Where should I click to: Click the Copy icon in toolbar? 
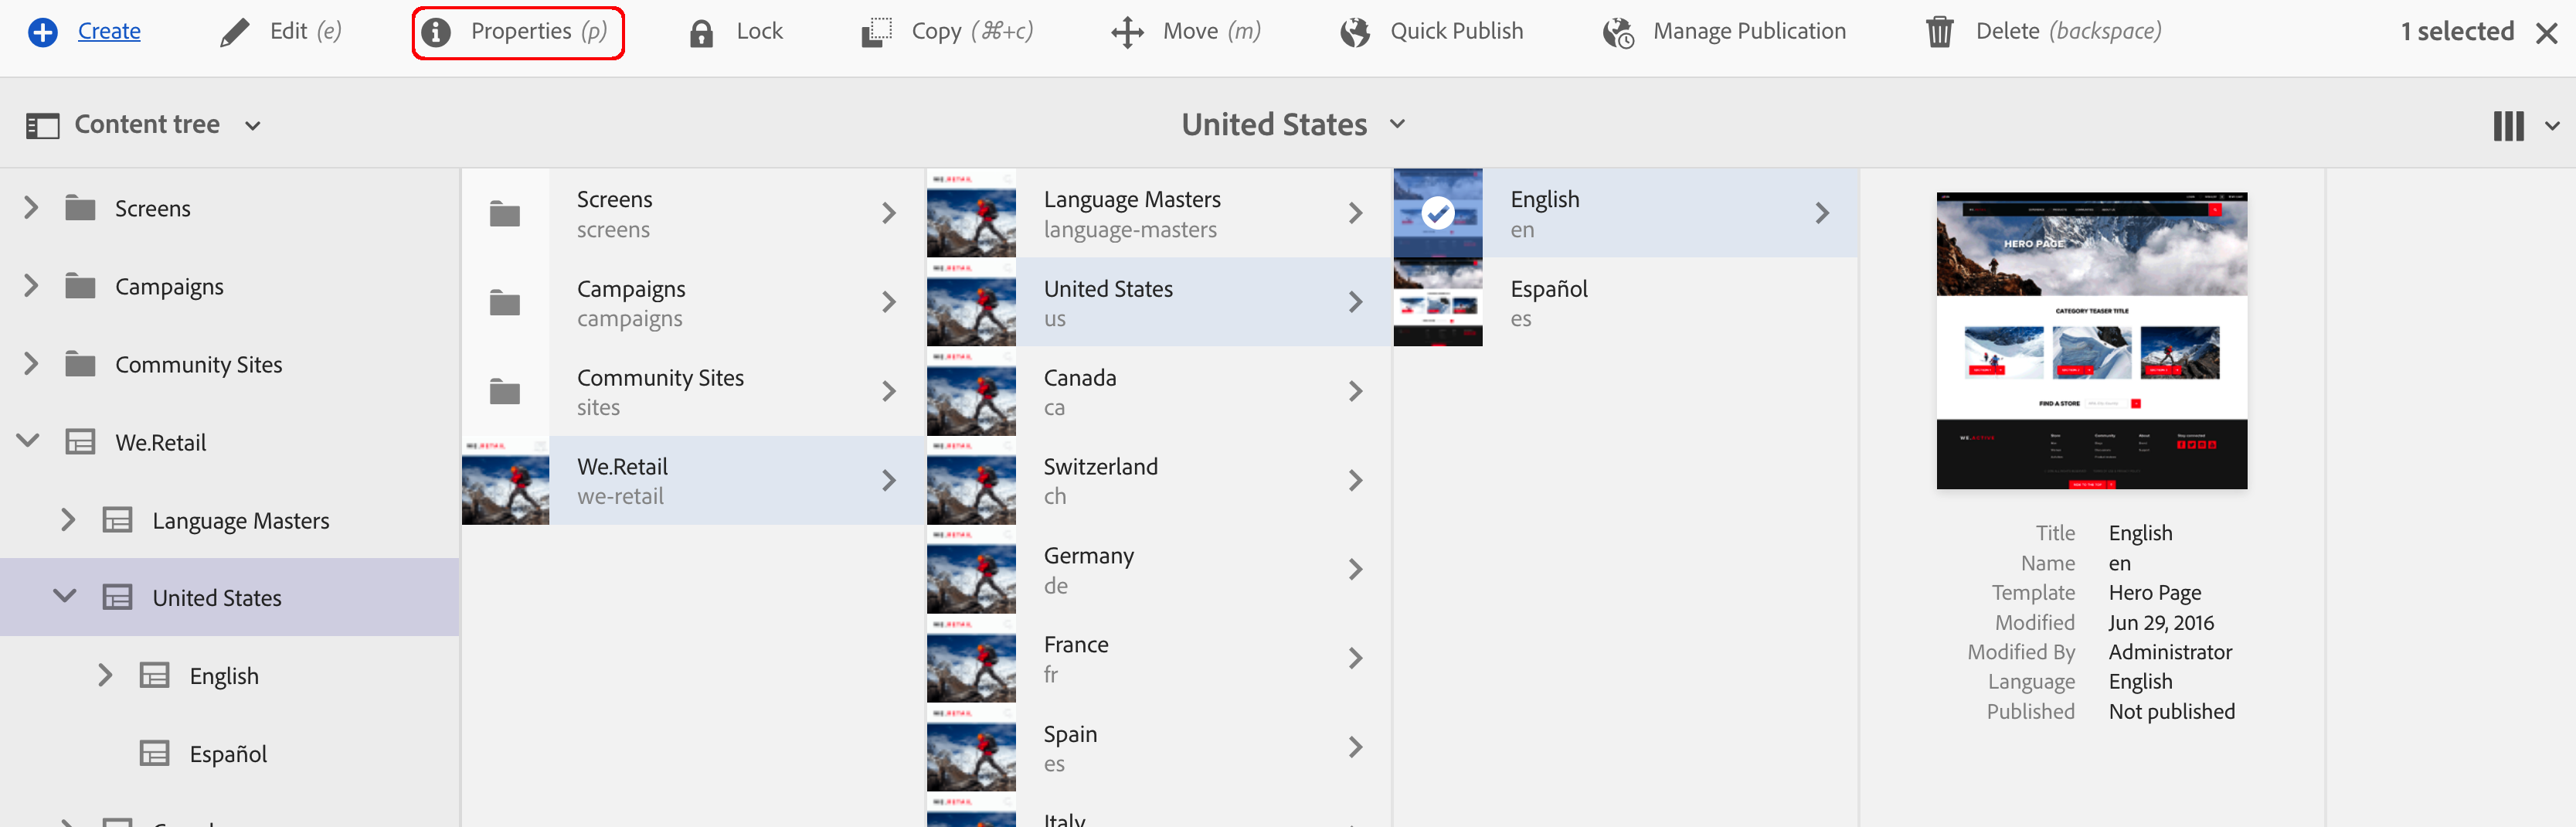[876, 32]
